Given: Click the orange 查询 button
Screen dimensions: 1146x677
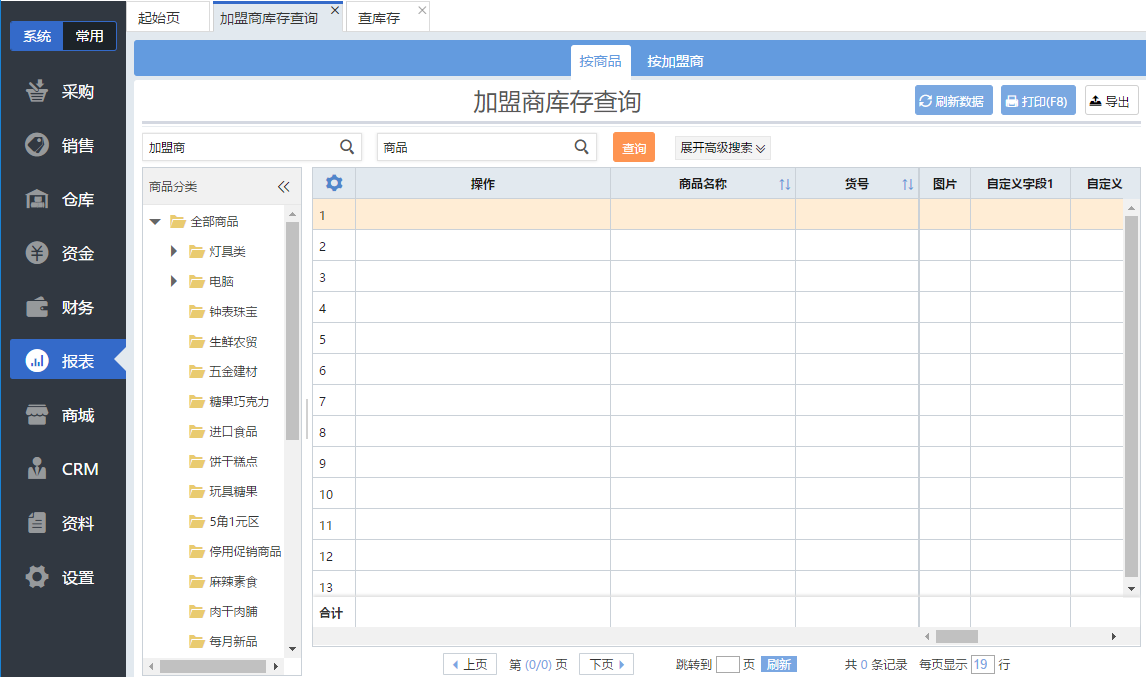Looking at the screenshot, I should [x=633, y=148].
